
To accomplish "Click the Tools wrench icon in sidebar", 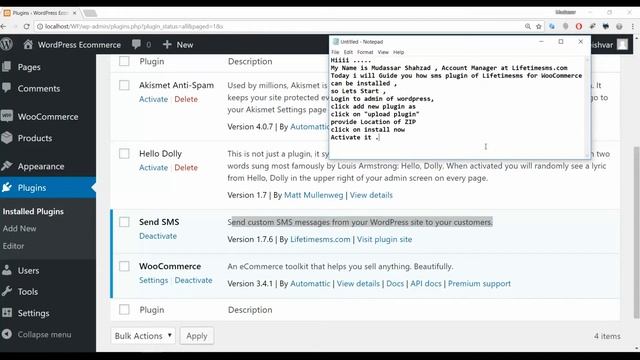I will point(7,291).
